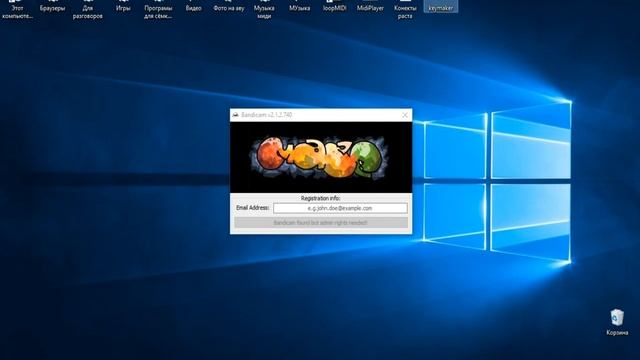
Task: Open the Музыка миди folder
Action: click(x=264, y=10)
